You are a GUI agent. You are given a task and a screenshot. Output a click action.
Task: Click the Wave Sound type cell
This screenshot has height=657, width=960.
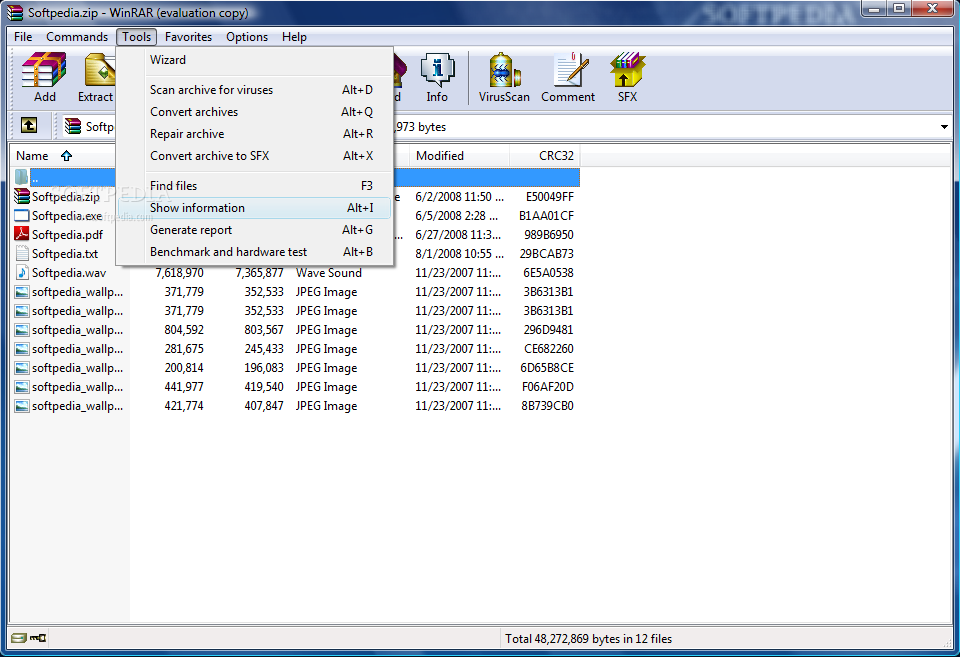pos(329,273)
